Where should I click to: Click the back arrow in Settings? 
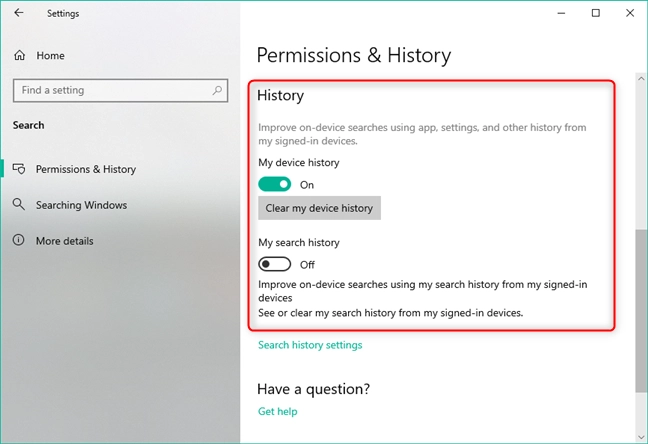pyautogui.click(x=19, y=13)
